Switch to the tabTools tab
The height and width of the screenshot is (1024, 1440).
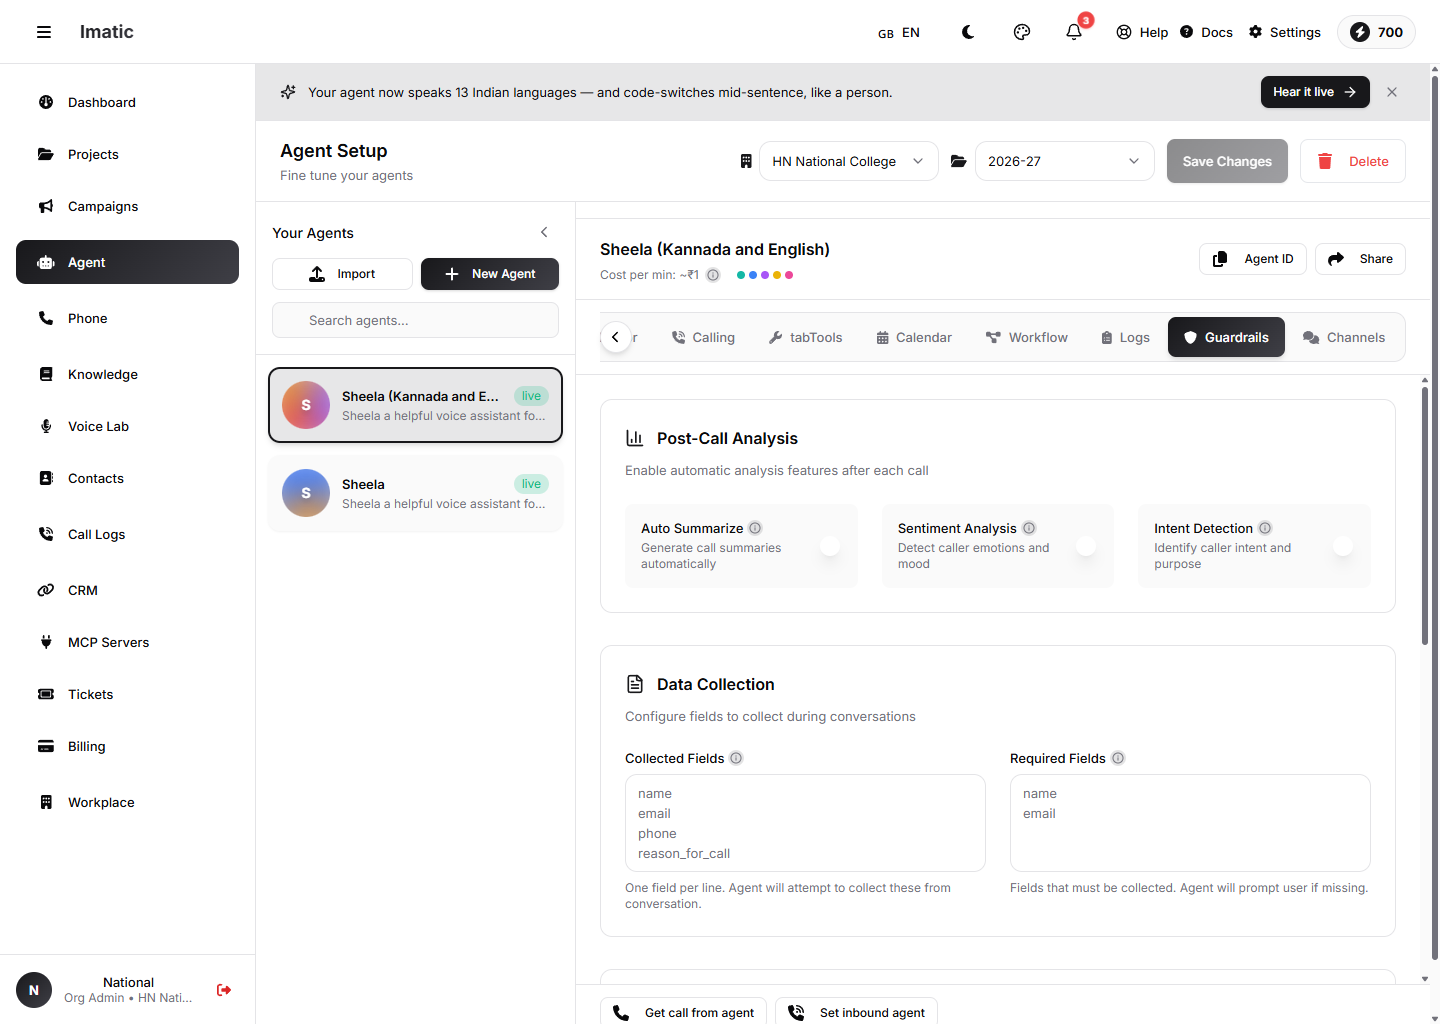[x=806, y=338]
